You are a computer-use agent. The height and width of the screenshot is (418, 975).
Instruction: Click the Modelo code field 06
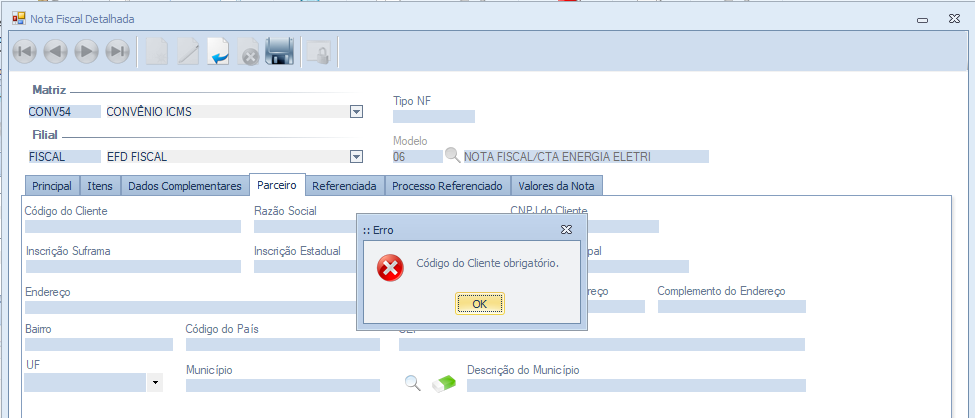418,157
